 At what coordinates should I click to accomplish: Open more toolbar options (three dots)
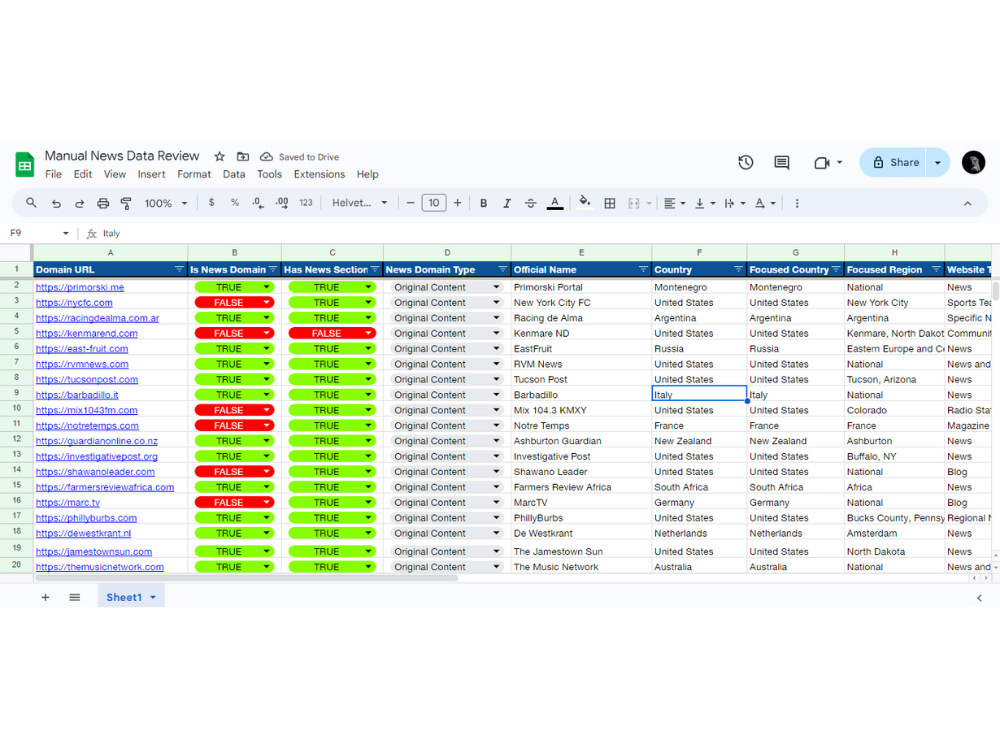click(797, 203)
